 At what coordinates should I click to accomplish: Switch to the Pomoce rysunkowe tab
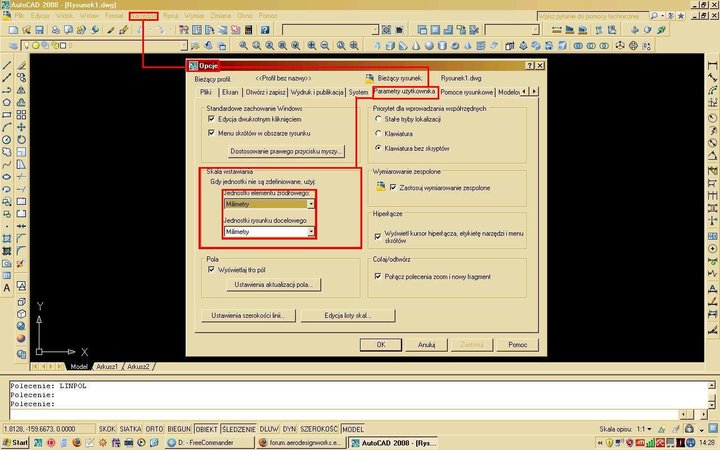(x=467, y=92)
